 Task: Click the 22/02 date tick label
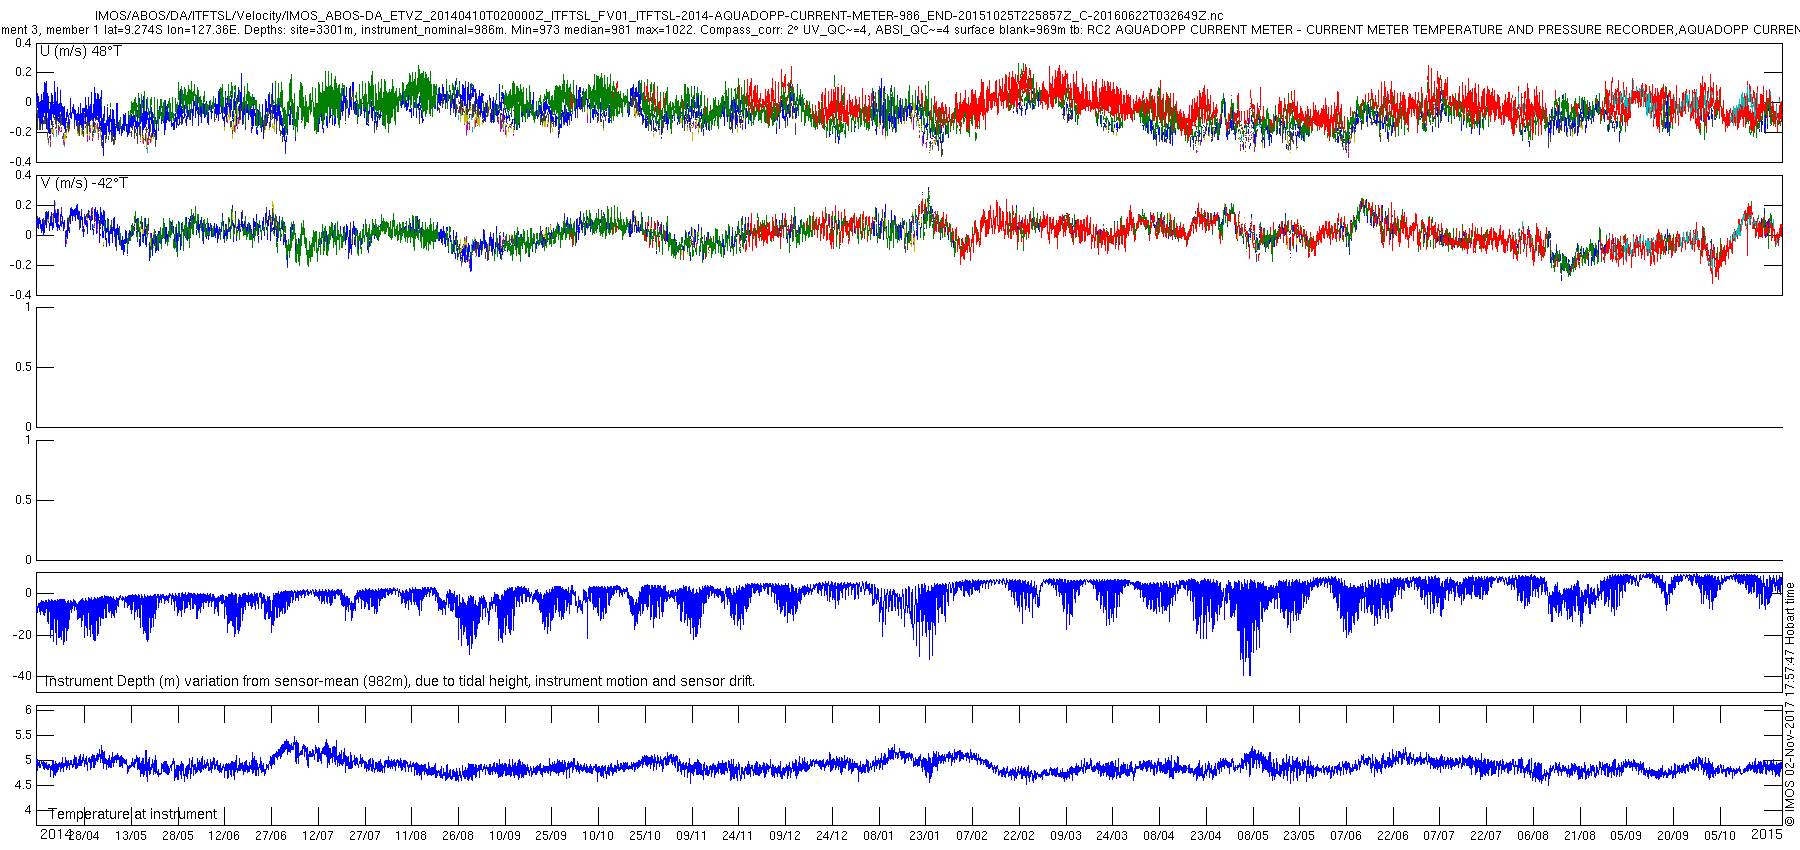point(1019,836)
